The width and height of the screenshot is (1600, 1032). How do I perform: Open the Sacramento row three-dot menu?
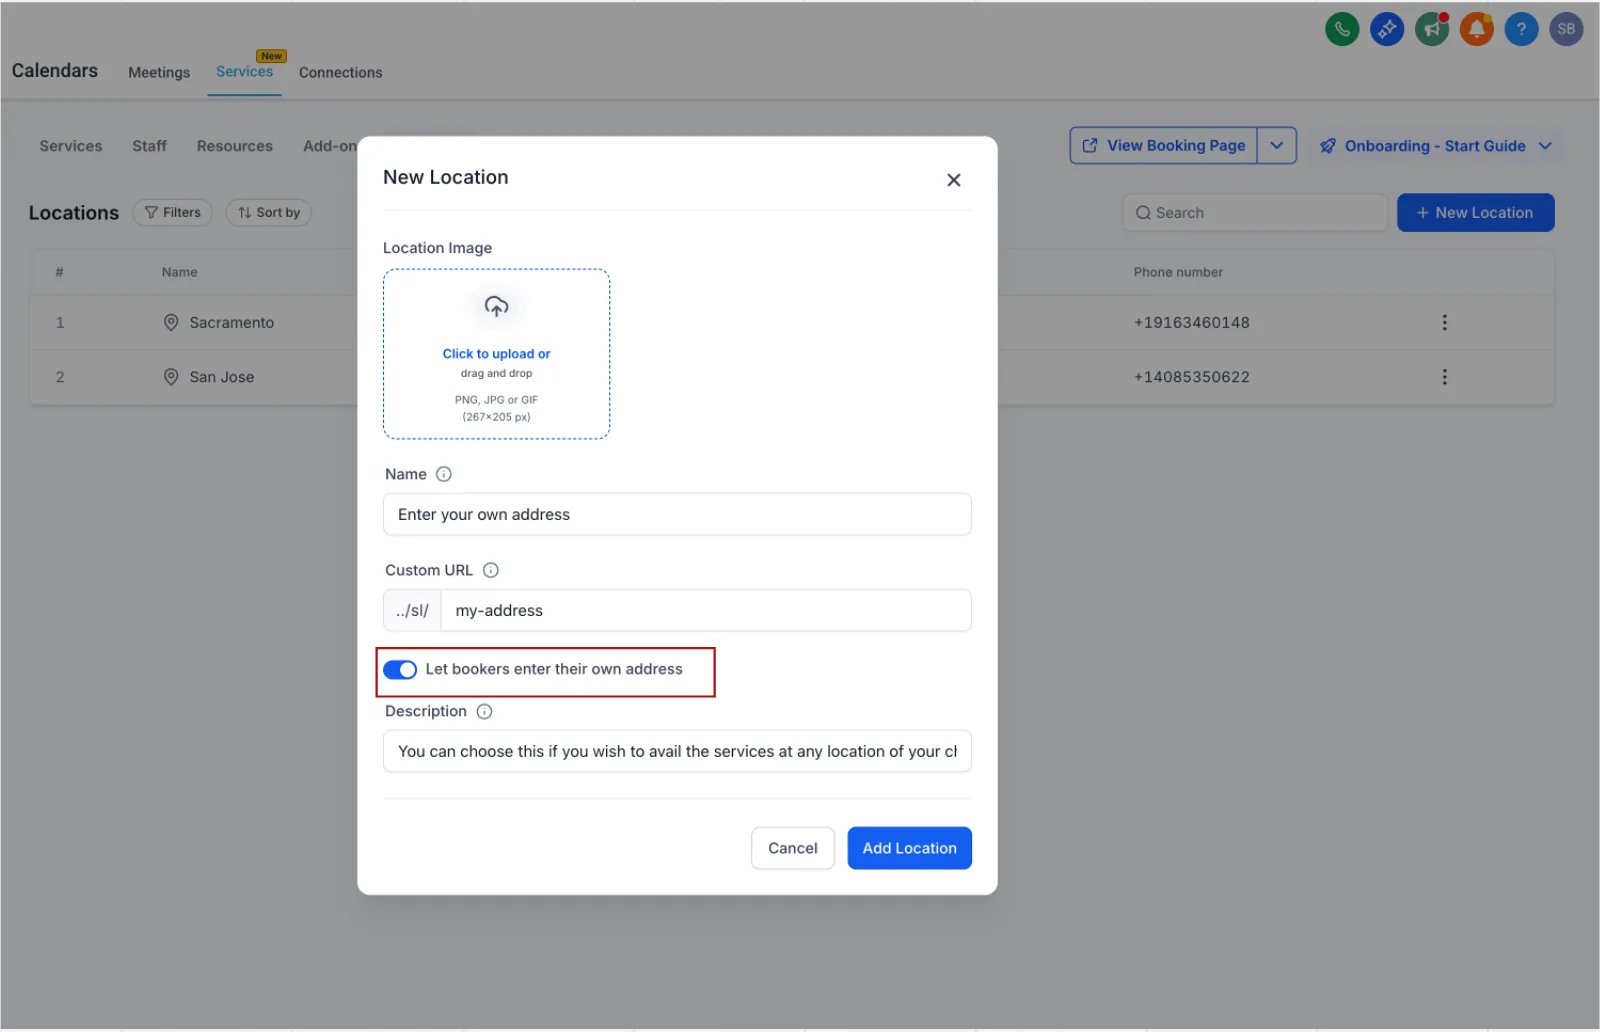1444,322
